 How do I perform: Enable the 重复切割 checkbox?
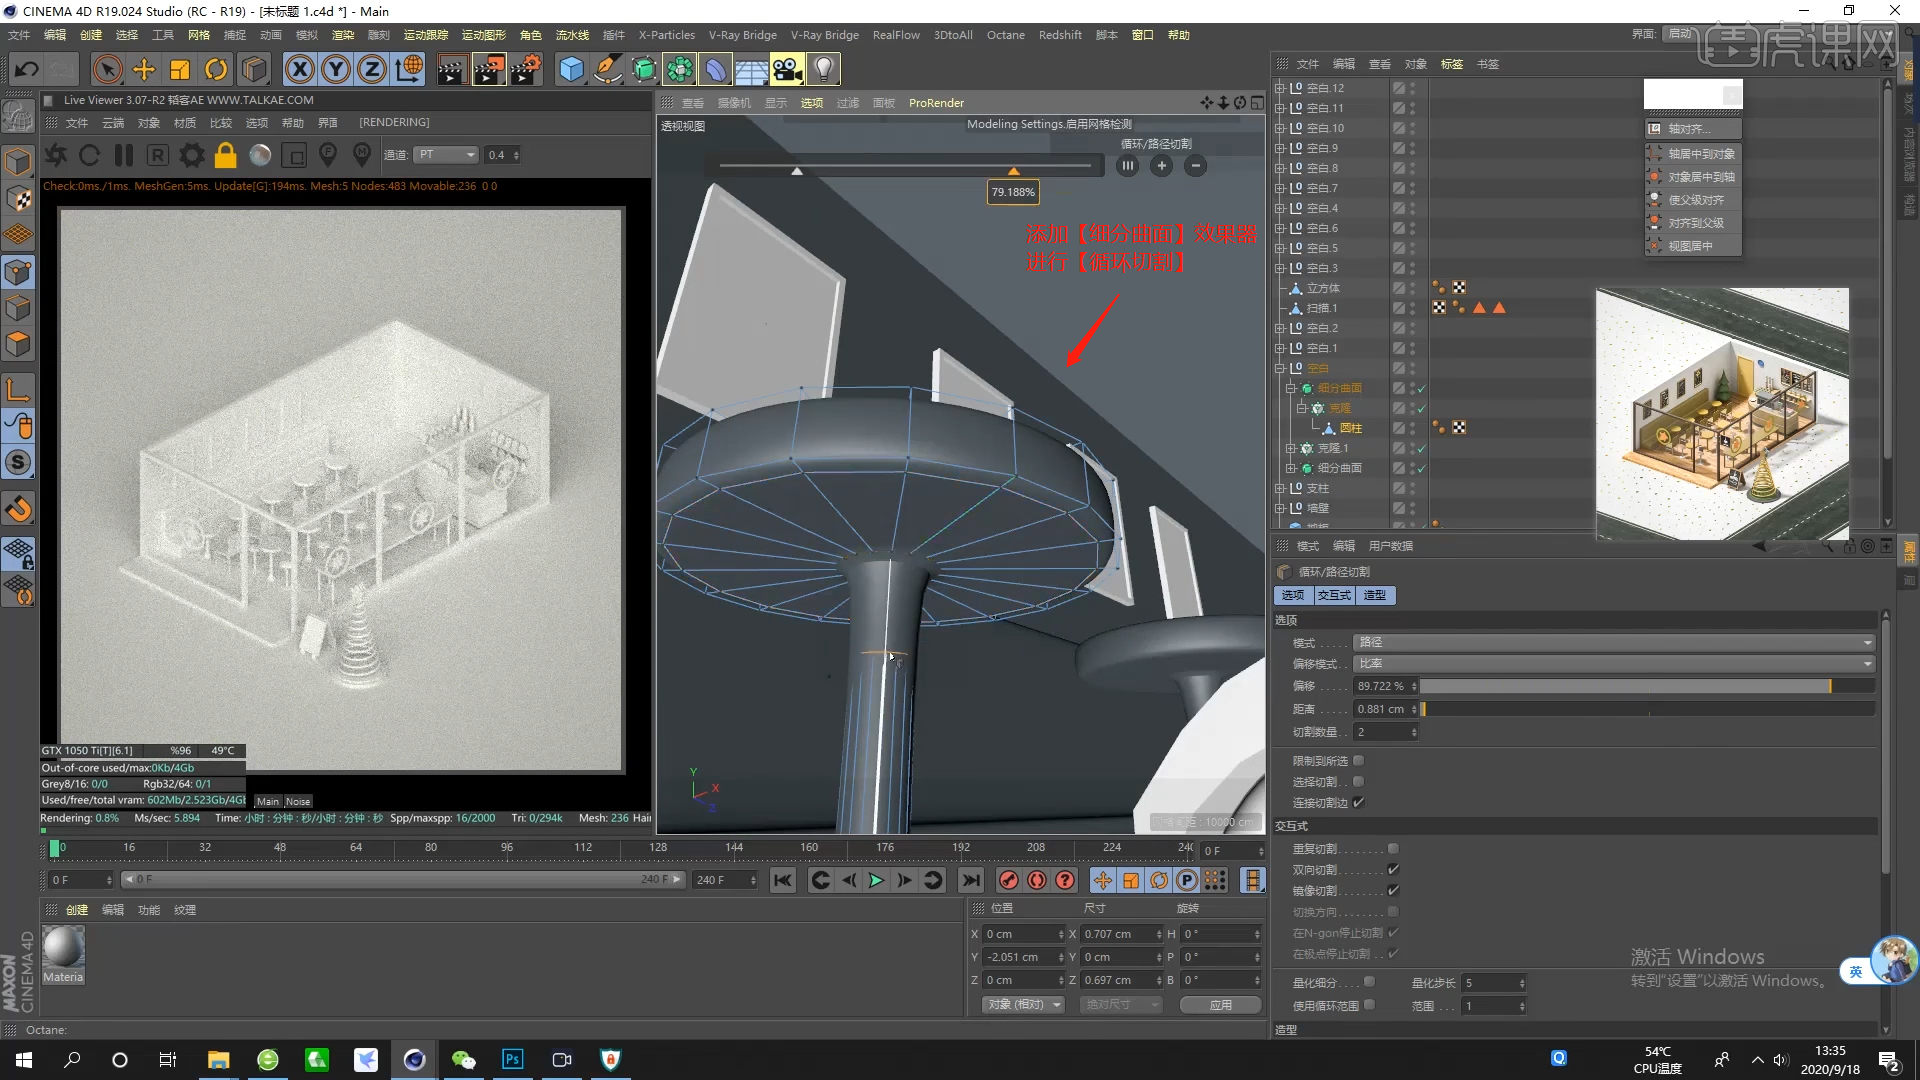pyautogui.click(x=1393, y=849)
